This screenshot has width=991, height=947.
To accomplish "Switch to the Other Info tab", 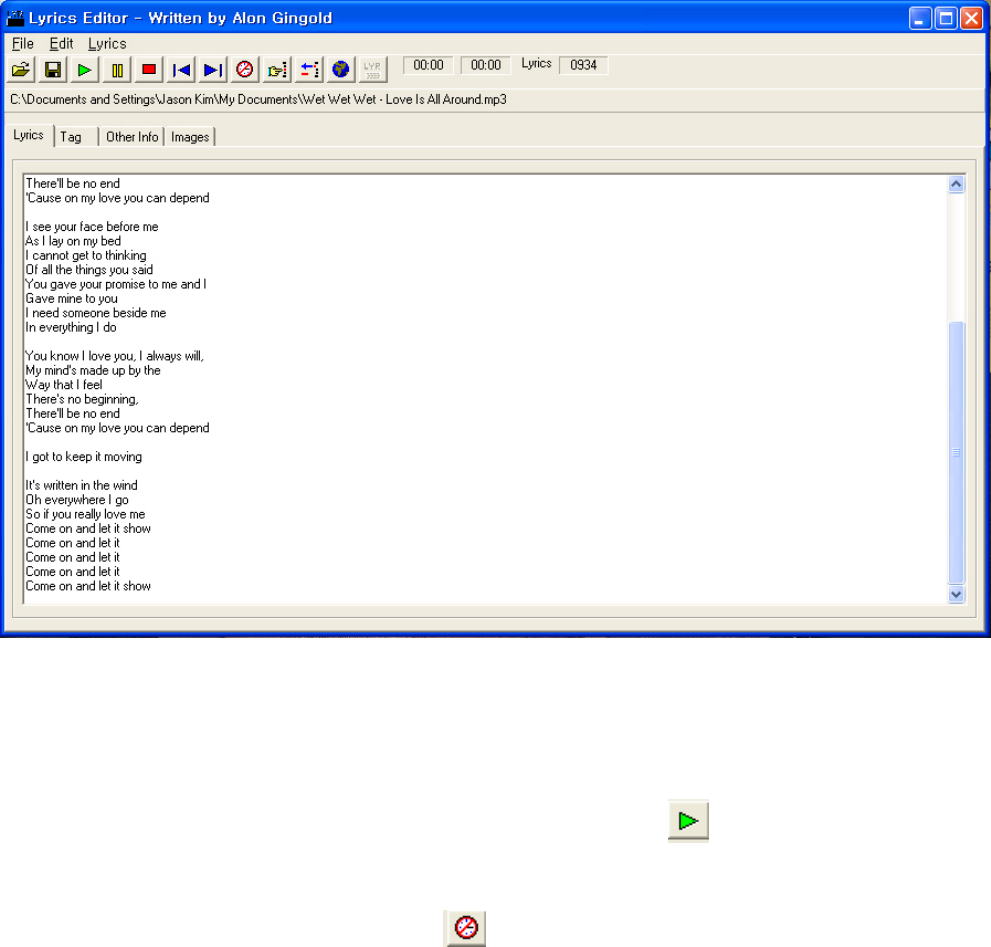I will (x=132, y=137).
